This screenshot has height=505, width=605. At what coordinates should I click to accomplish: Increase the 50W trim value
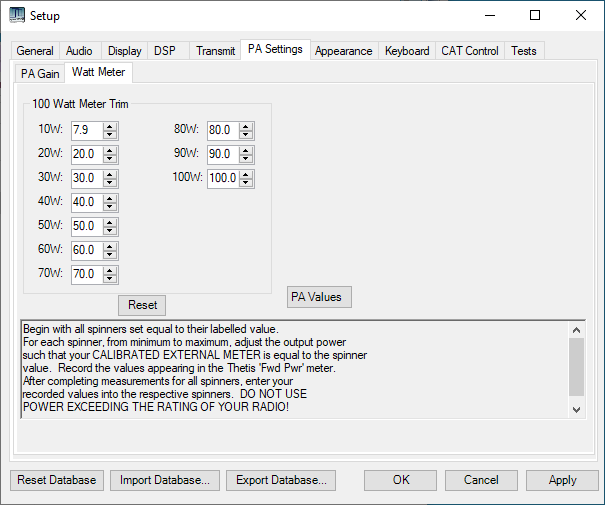click(110, 222)
